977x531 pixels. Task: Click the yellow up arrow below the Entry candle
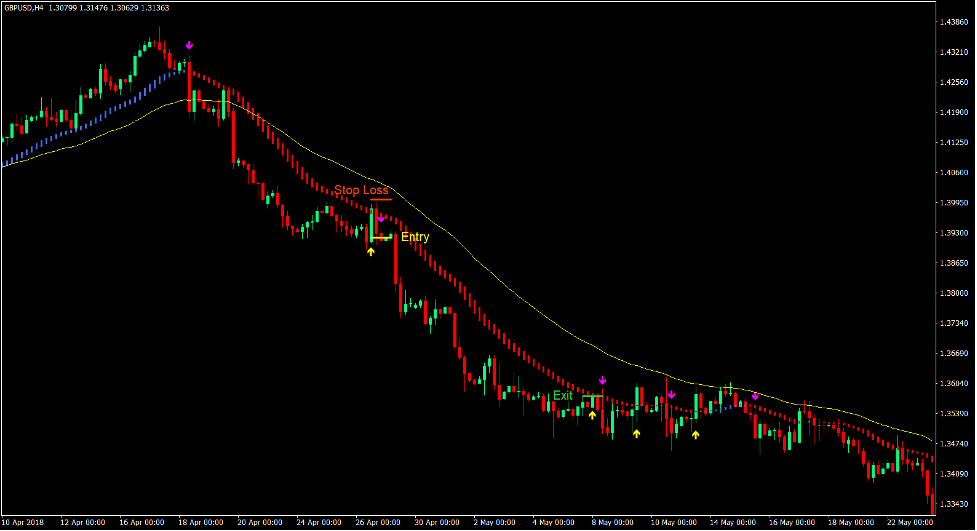(370, 251)
